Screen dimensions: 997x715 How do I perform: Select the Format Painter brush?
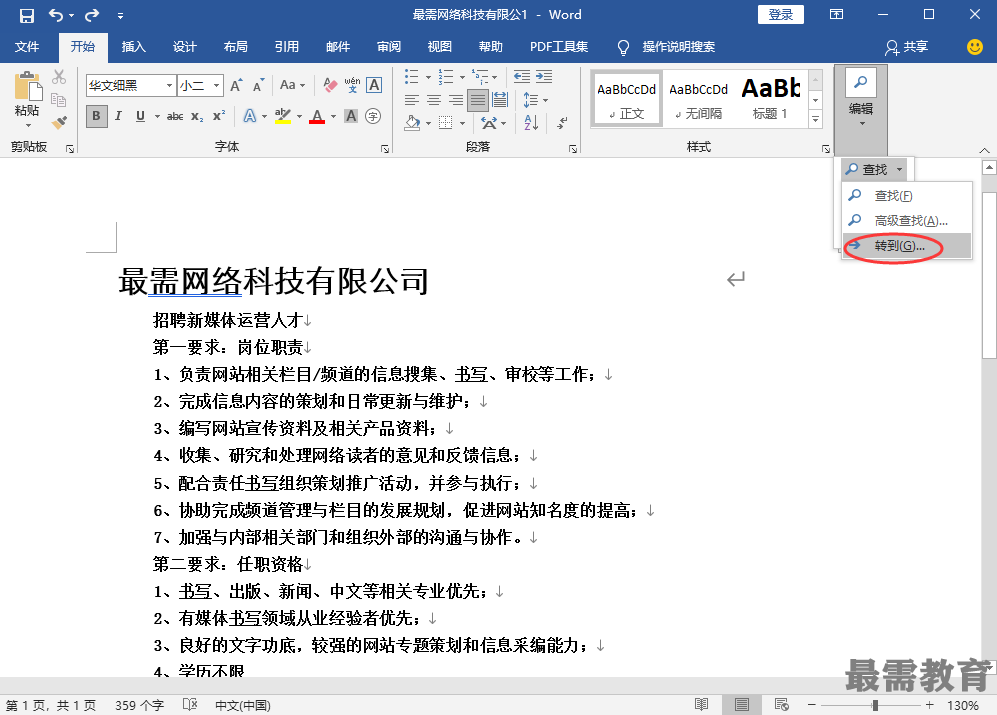click(x=59, y=122)
